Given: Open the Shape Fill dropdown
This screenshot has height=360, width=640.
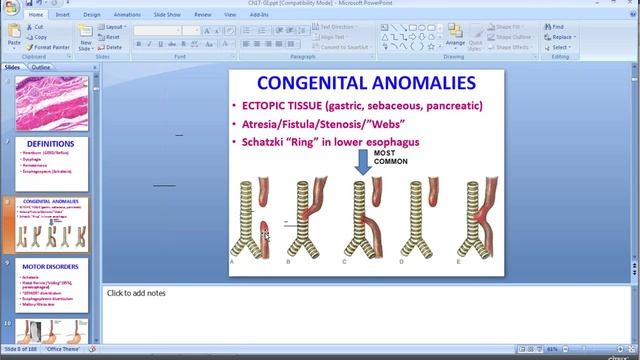Looking at the screenshot, I should coord(506,27).
